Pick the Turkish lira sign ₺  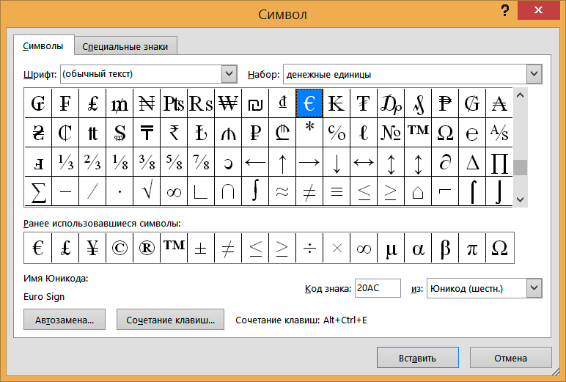pos(201,133)
